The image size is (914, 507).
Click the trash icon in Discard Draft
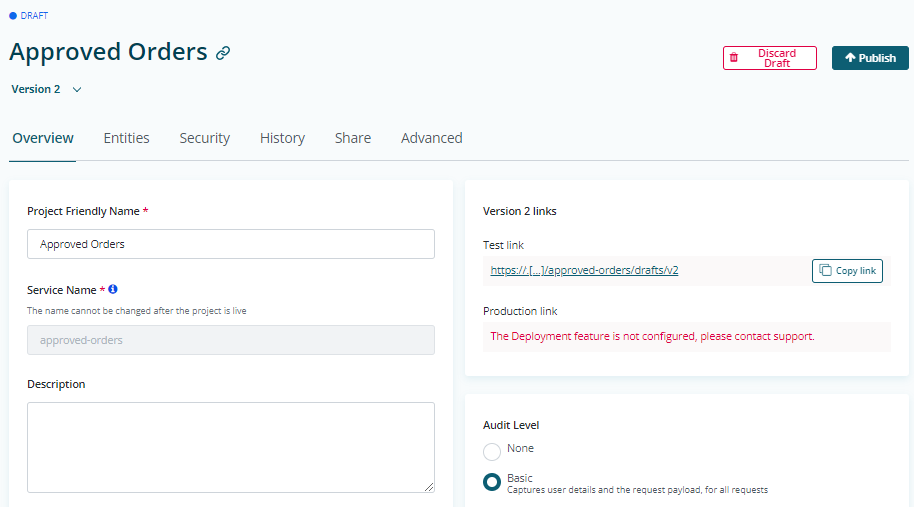(x=734, y=58)
